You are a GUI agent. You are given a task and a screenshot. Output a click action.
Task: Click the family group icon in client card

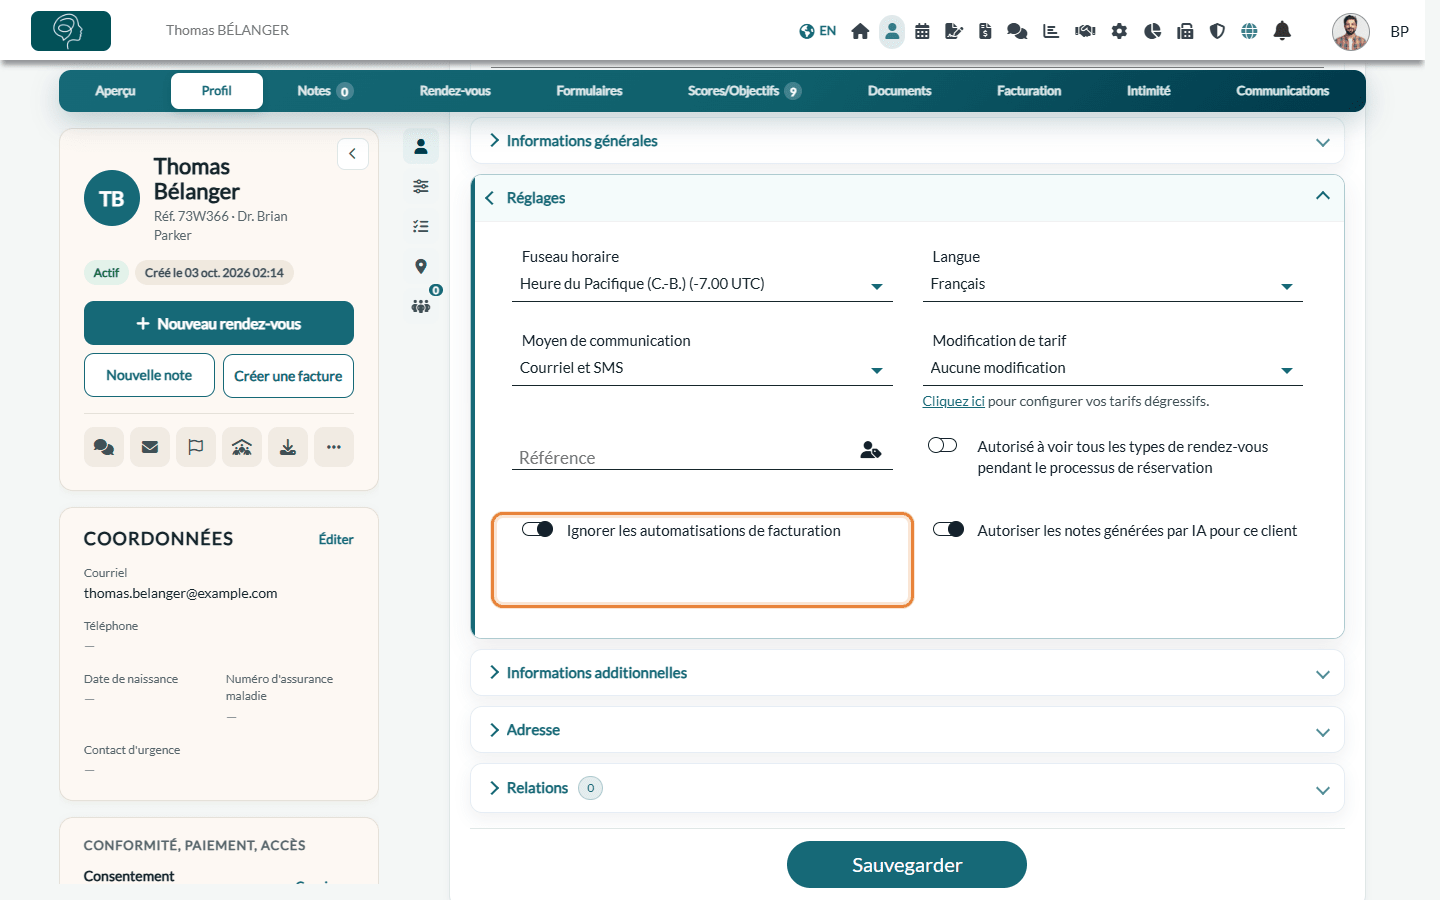coord(242,447)
